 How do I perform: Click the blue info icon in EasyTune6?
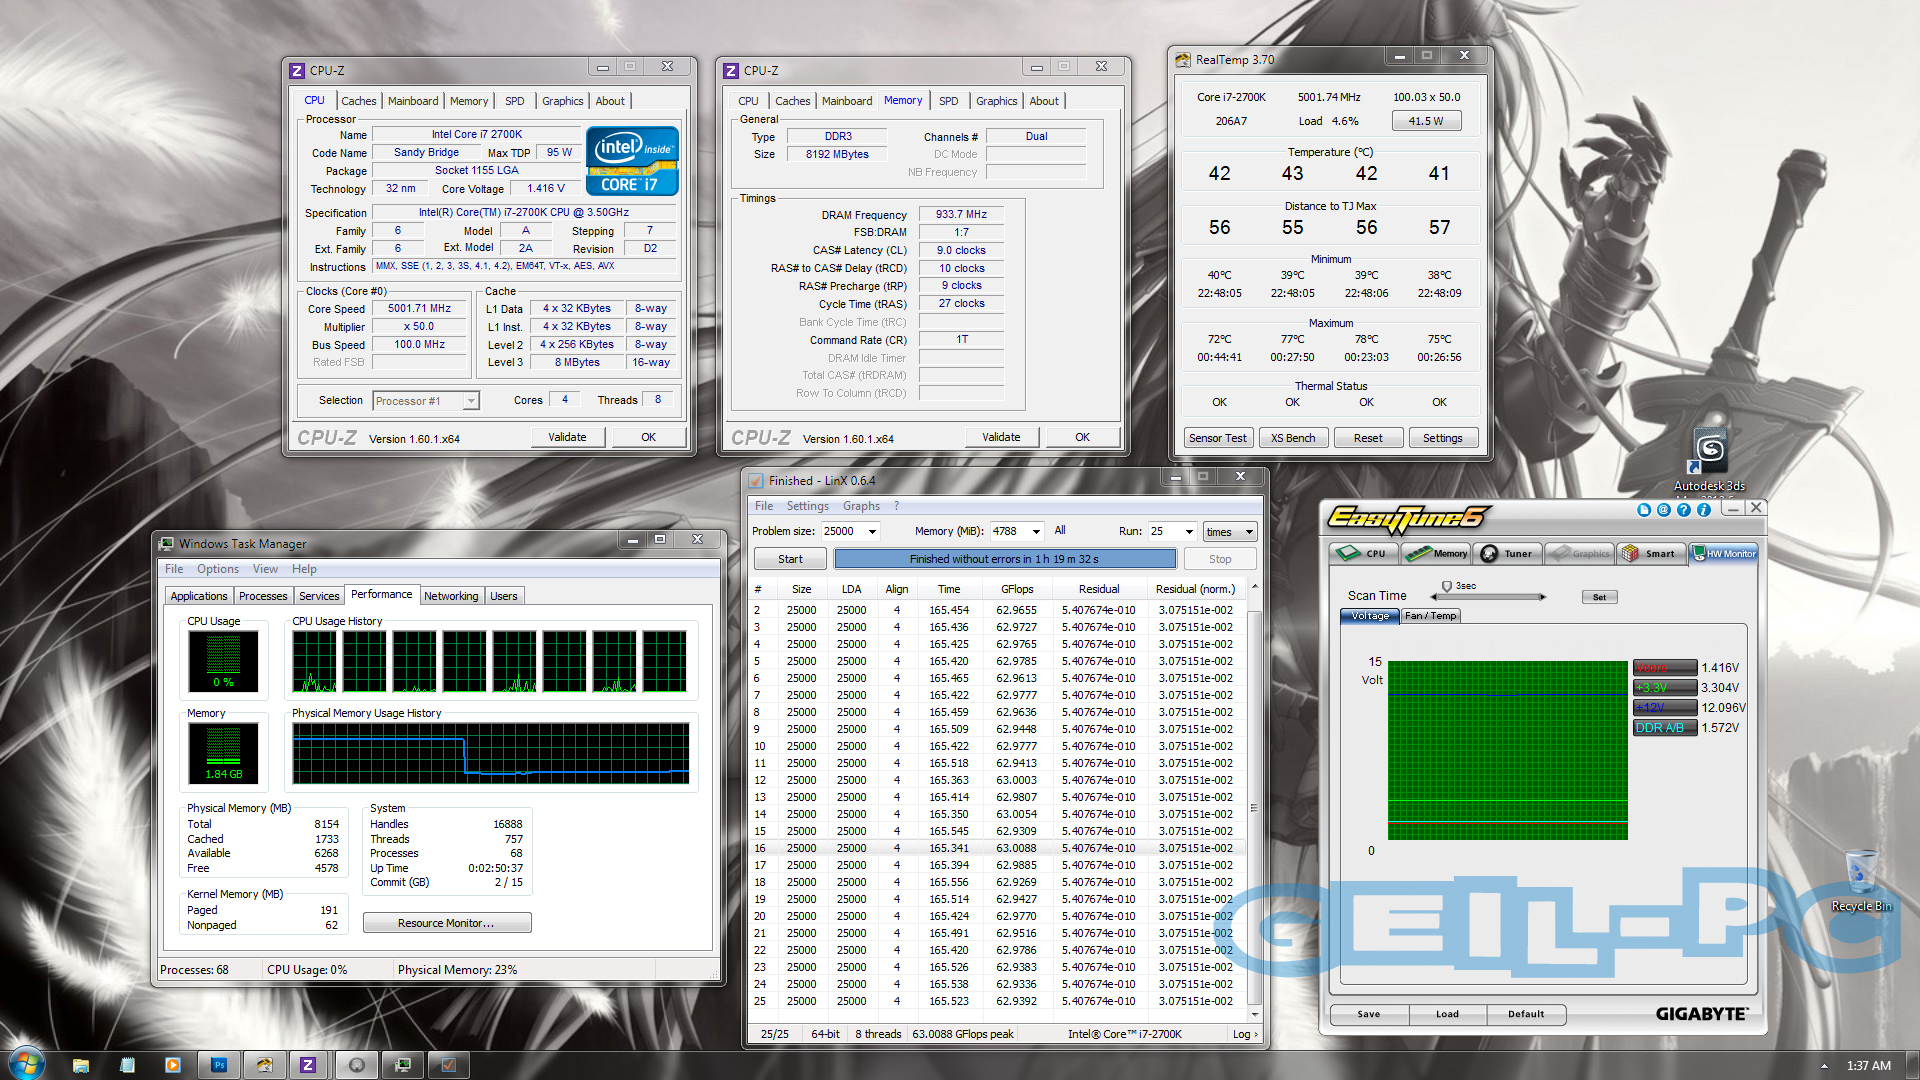1703,510
